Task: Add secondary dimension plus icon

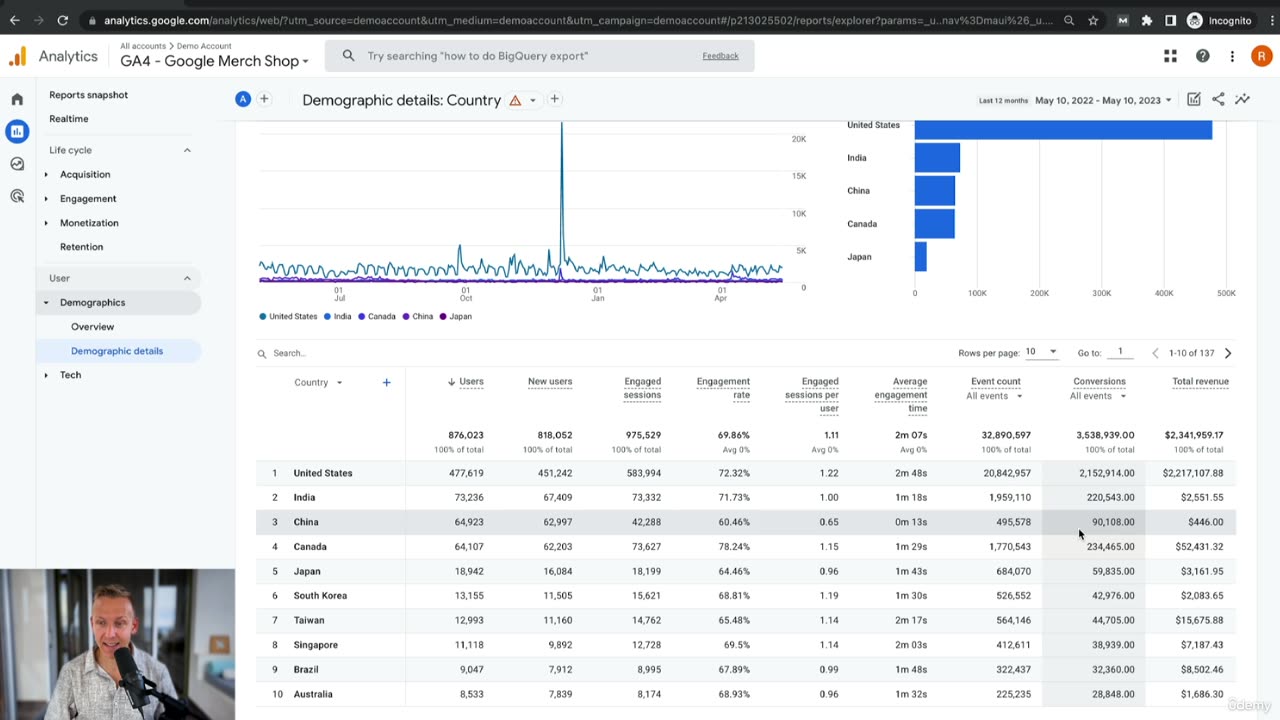Action: [x=386, y=382]
